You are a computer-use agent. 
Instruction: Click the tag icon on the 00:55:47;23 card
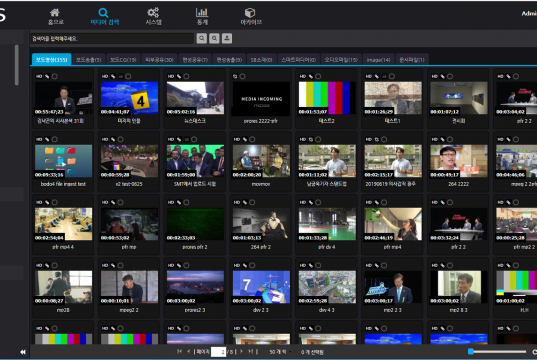coord(47,76)
